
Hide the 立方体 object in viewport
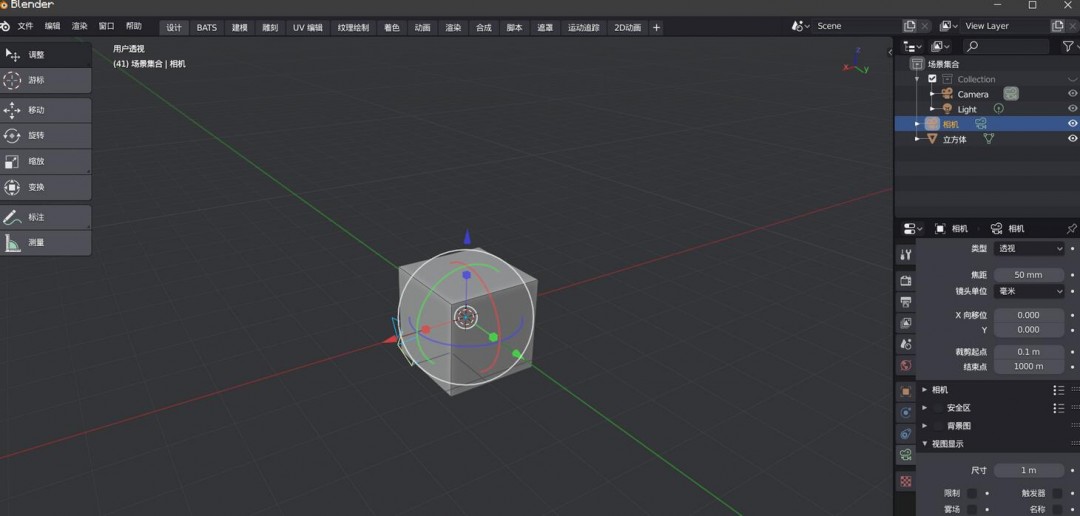[x=1073, y=140]
